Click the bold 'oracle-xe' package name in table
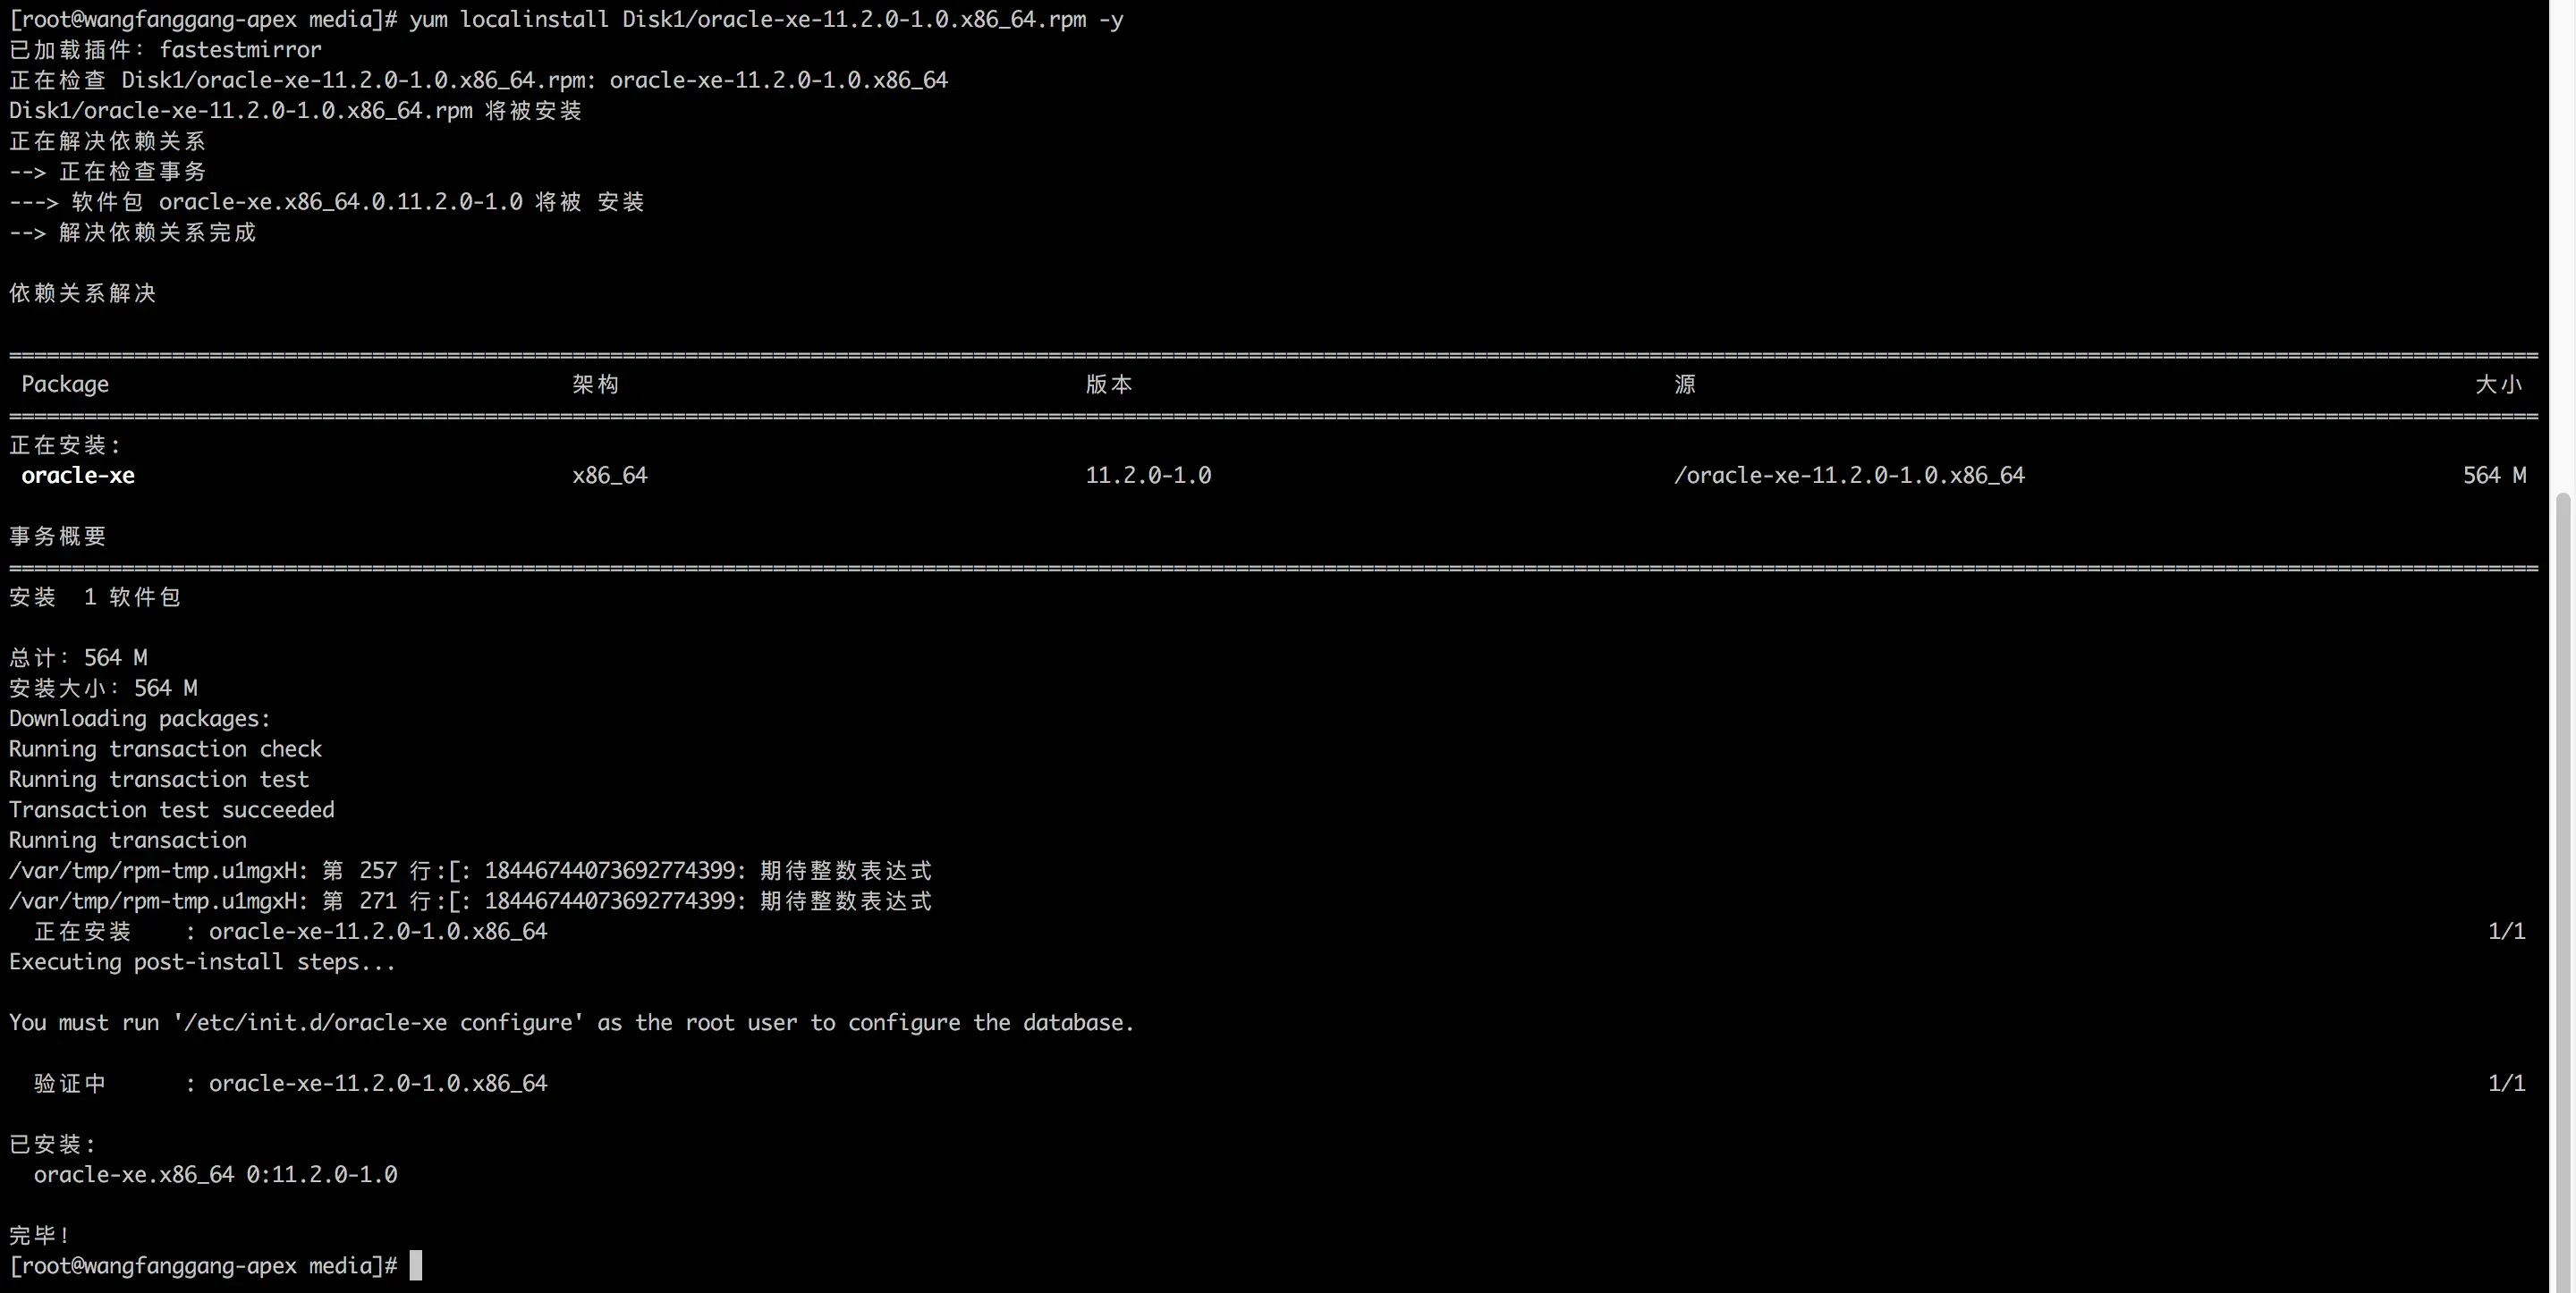Viewport: 2576px width, 1293px height. pyautogui.click(x=78, y=475)
